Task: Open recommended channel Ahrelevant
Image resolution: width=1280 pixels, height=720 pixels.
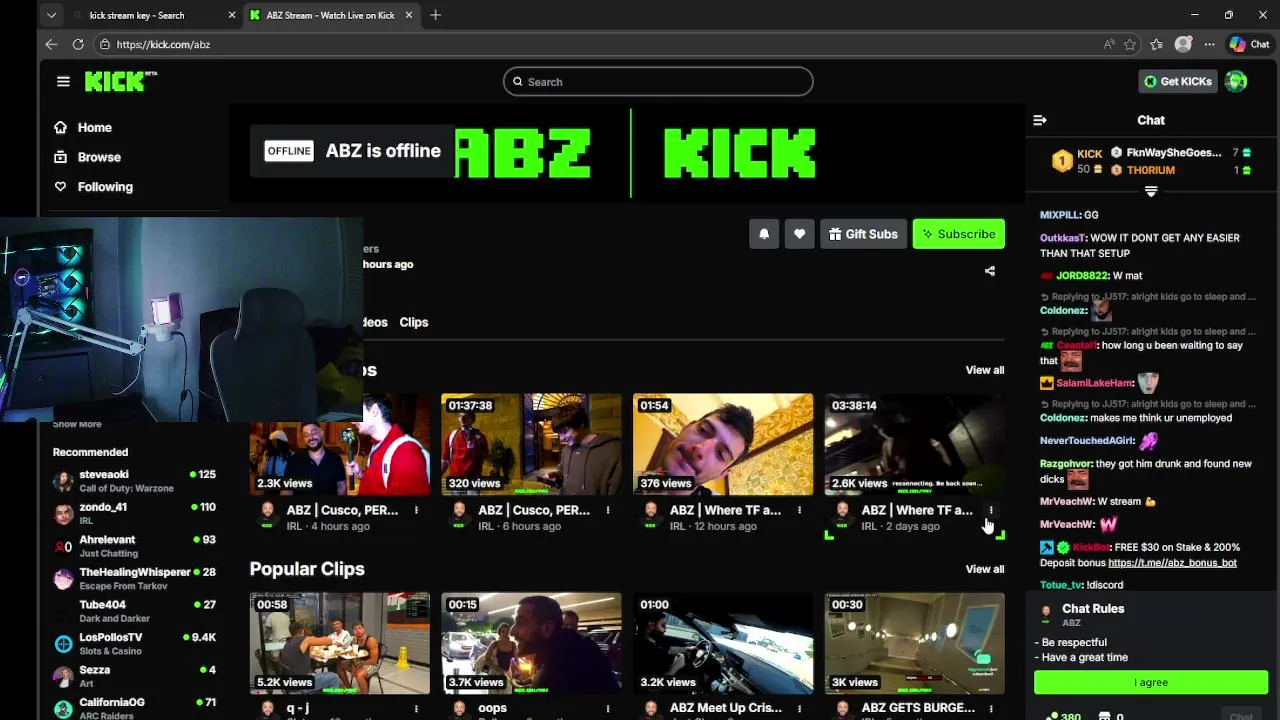Action: coord(134,546)
